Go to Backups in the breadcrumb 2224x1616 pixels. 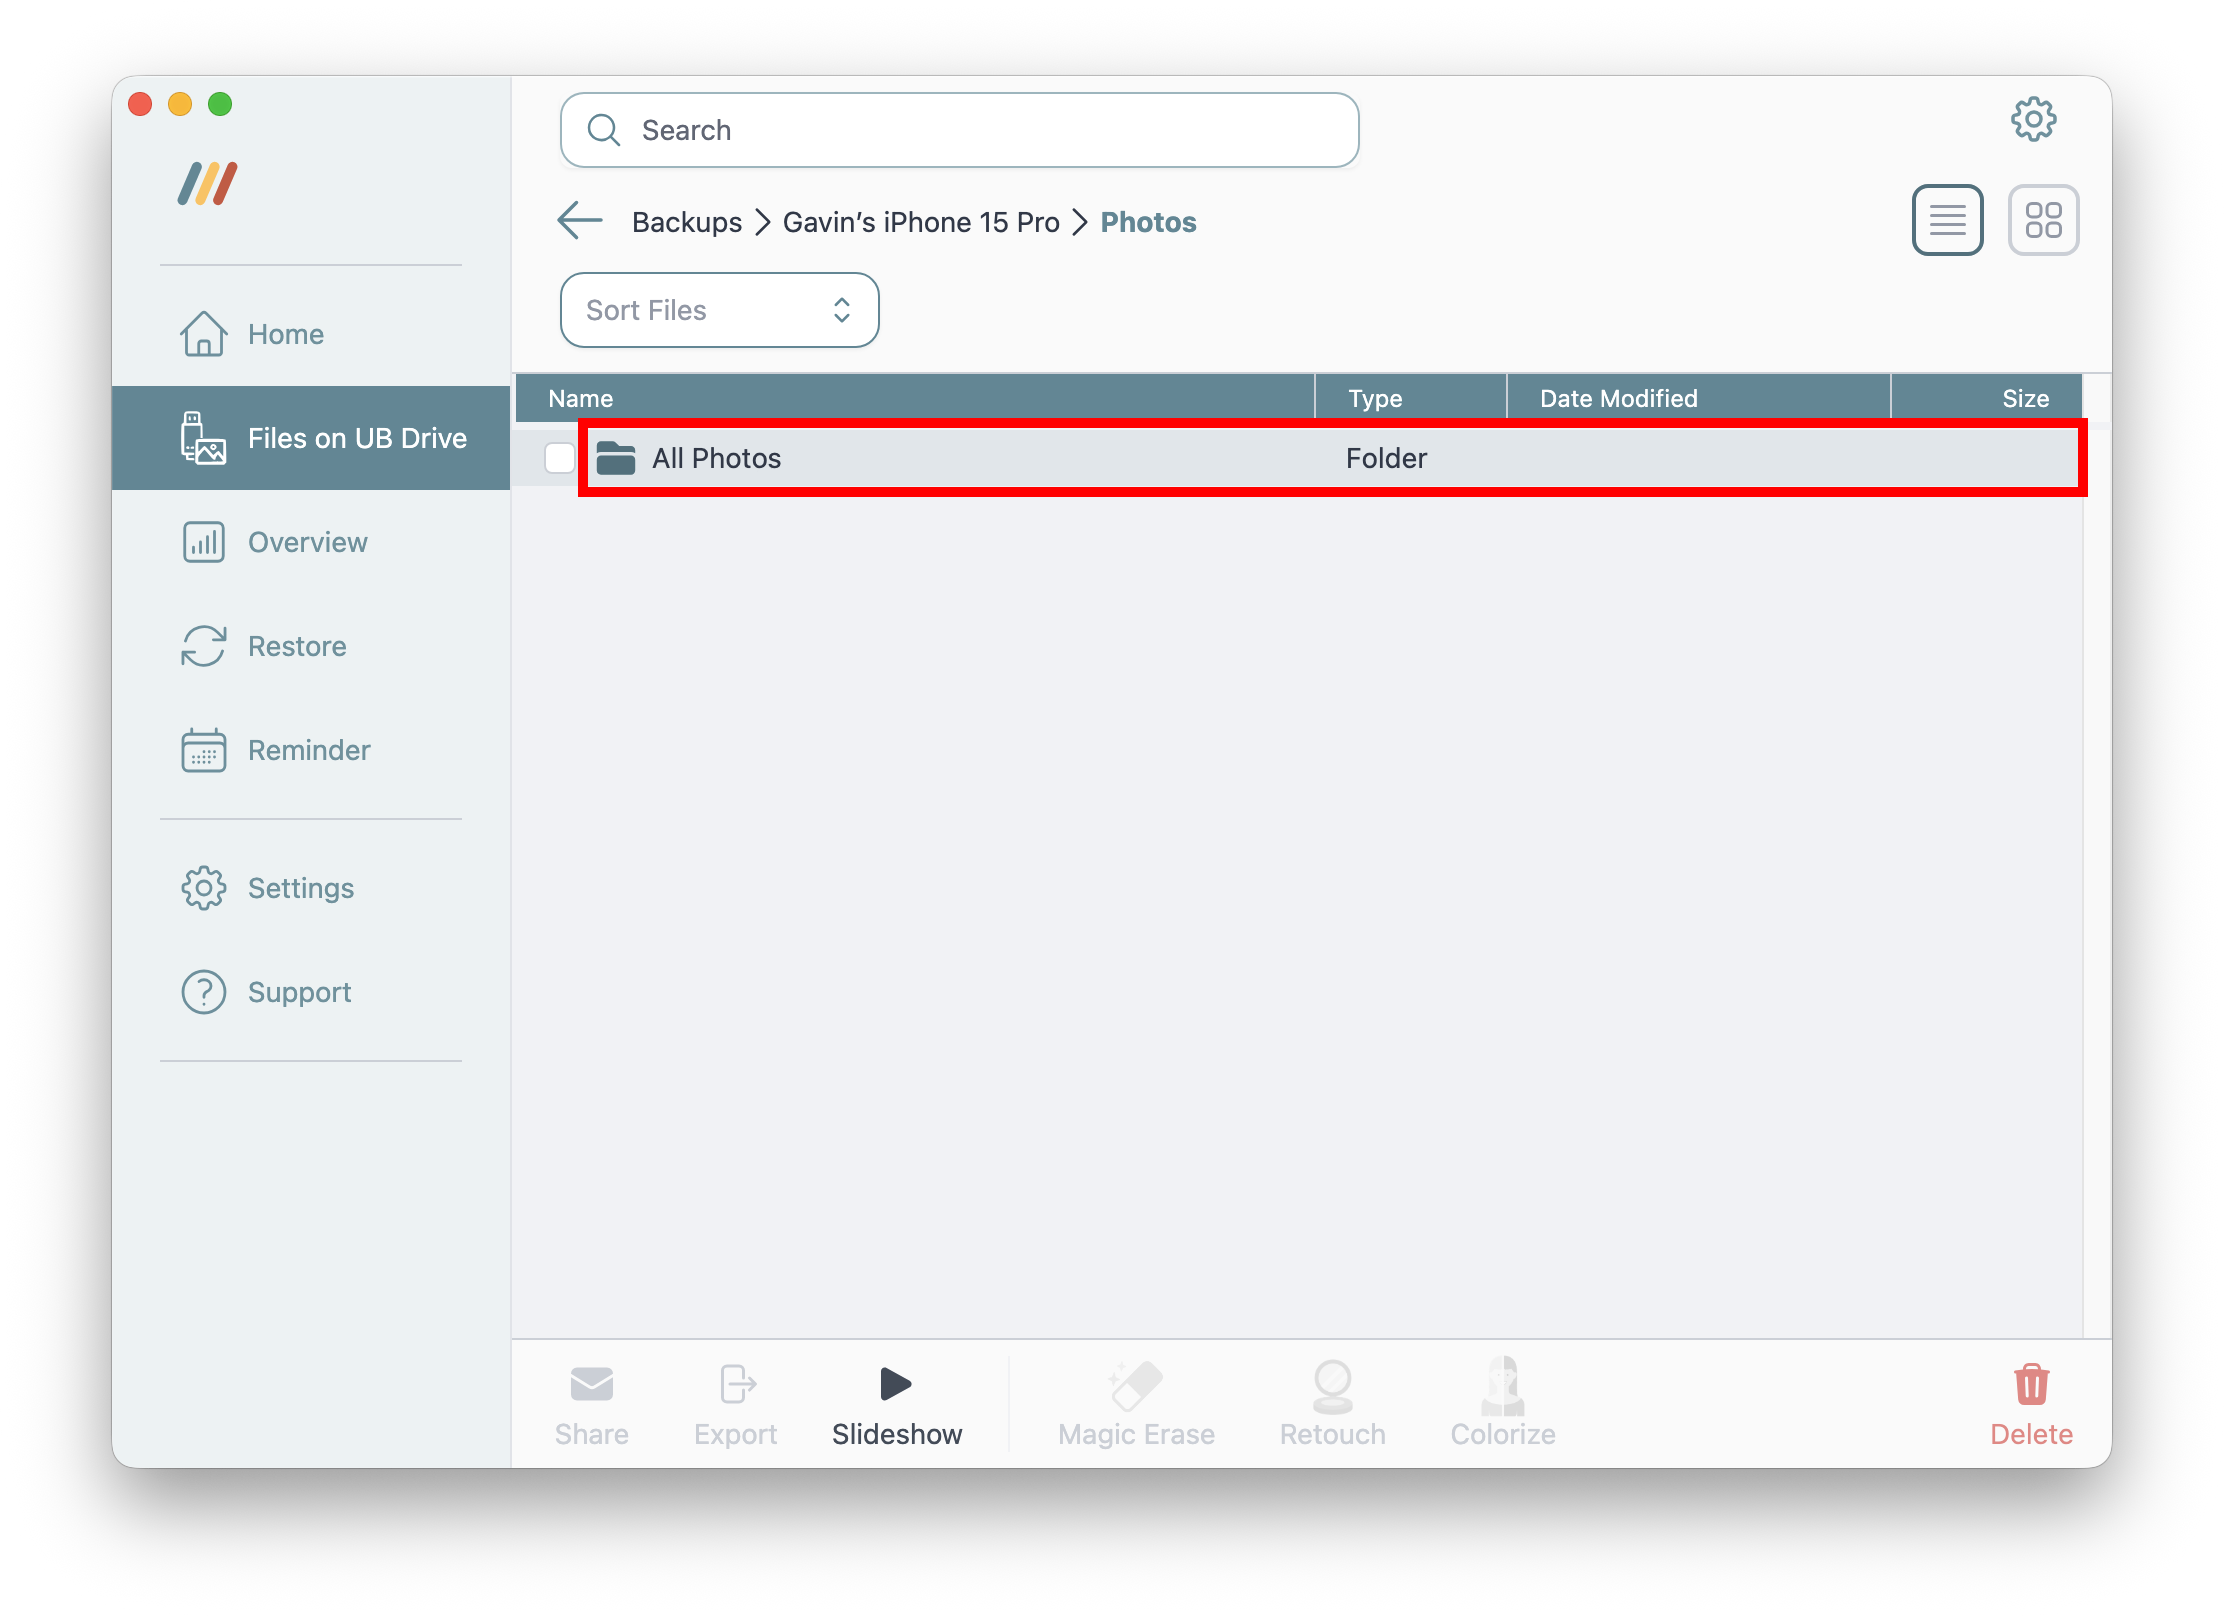[x=687, y=222]
